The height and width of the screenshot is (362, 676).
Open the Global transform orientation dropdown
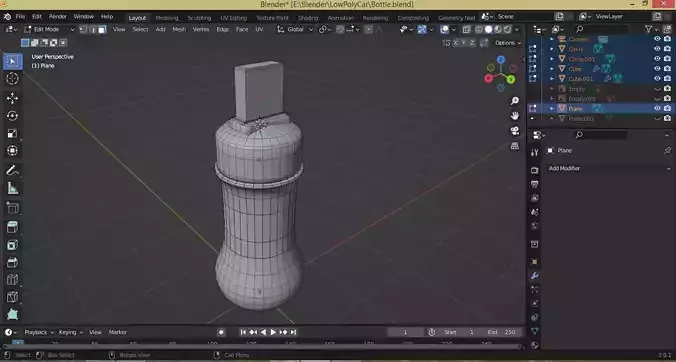[x=295, y=29]
